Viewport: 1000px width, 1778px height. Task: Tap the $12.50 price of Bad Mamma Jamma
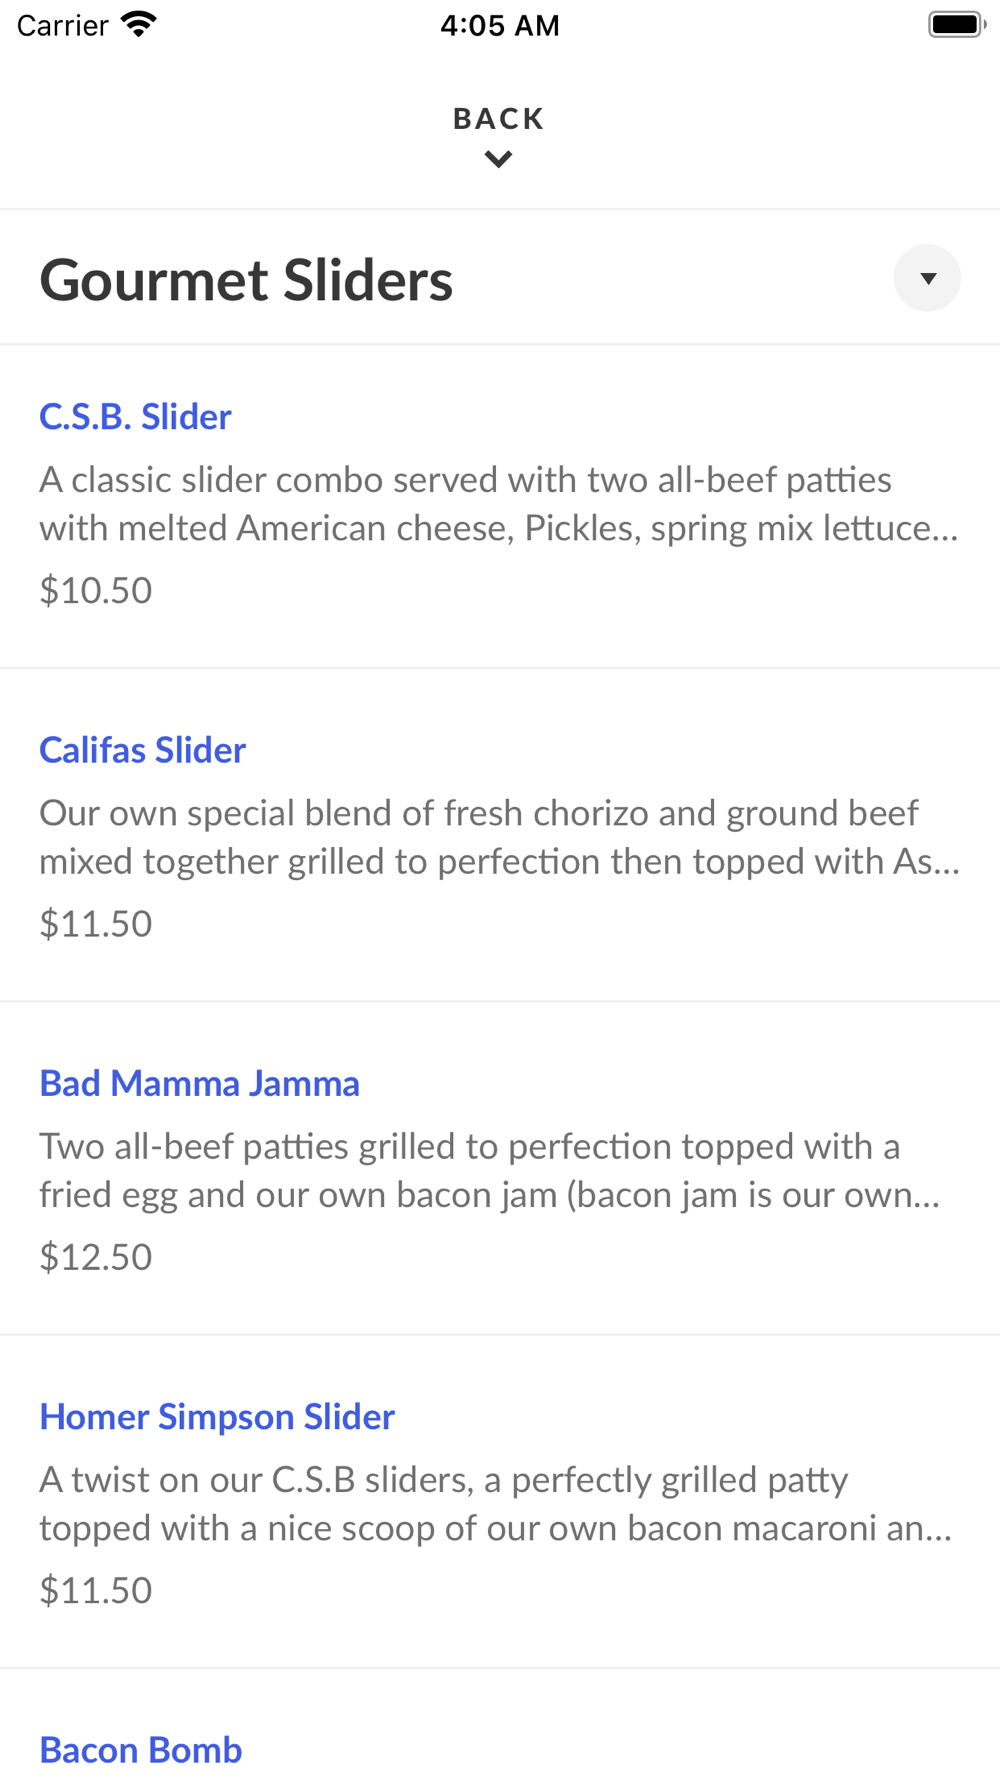[x=96, y=1257]
